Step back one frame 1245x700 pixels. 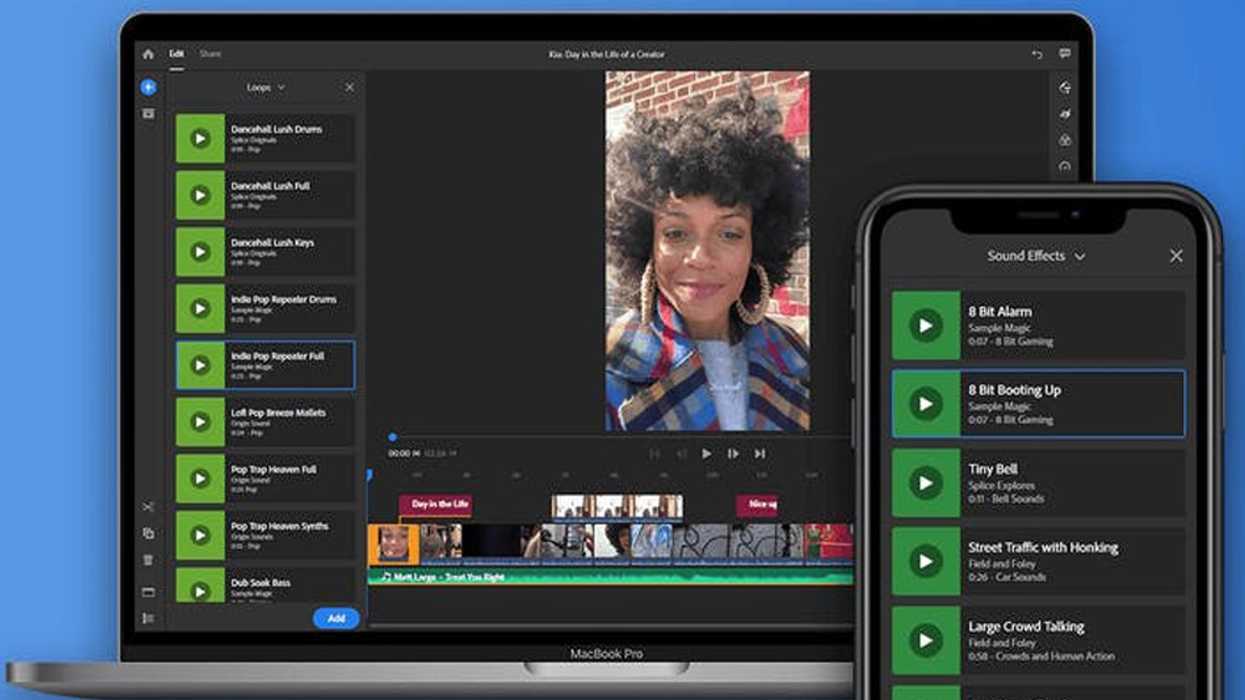681,454
